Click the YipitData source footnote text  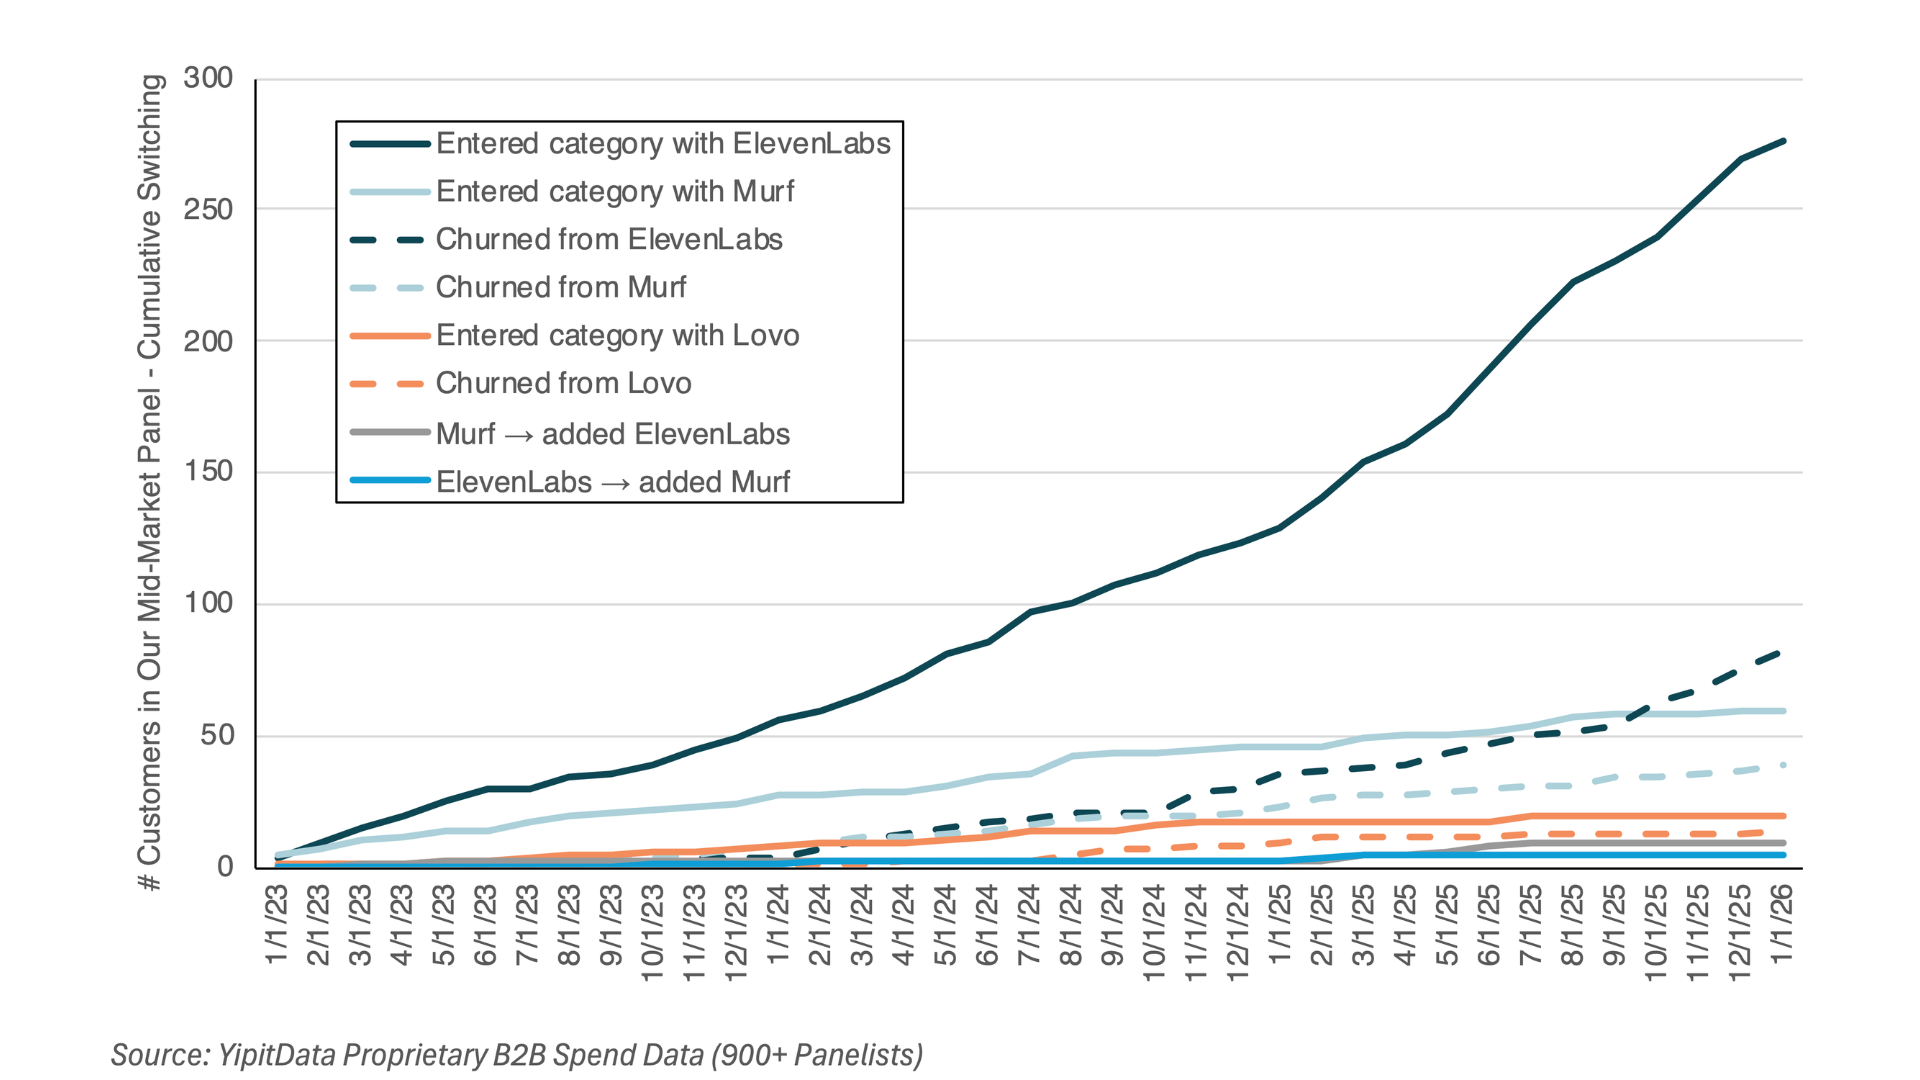coord(516,1055)
